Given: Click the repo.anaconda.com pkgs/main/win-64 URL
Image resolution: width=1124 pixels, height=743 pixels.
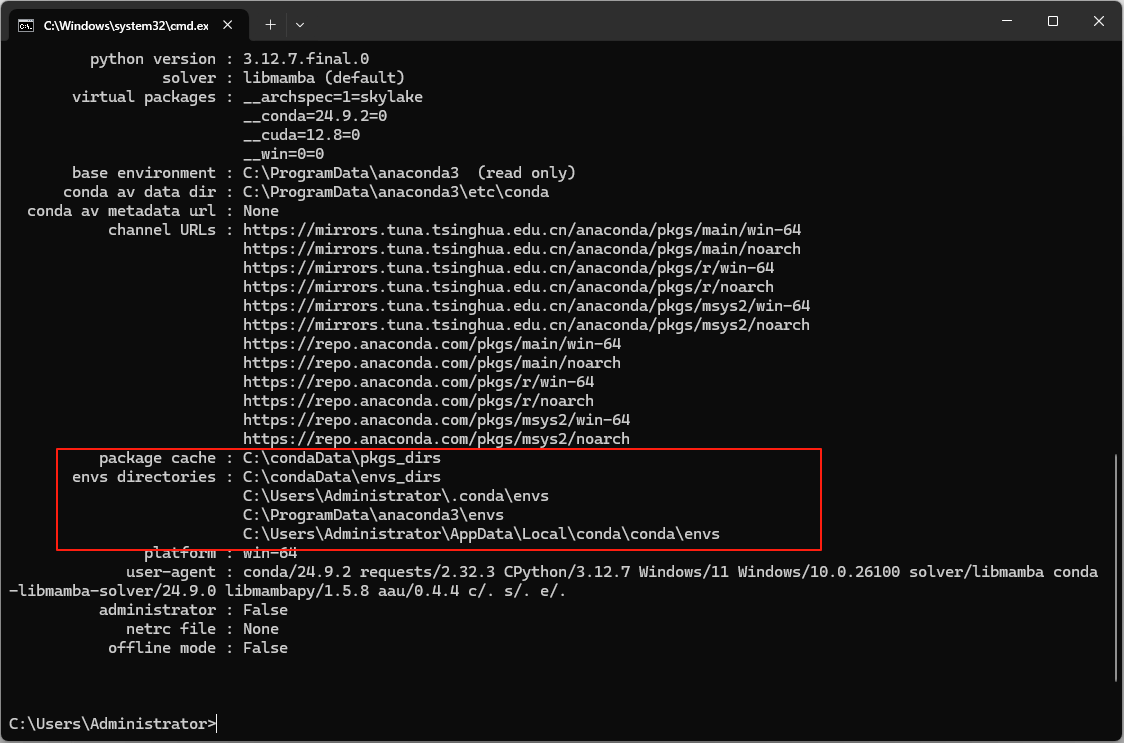Looking at the screenshot, I should pos(432,344).
